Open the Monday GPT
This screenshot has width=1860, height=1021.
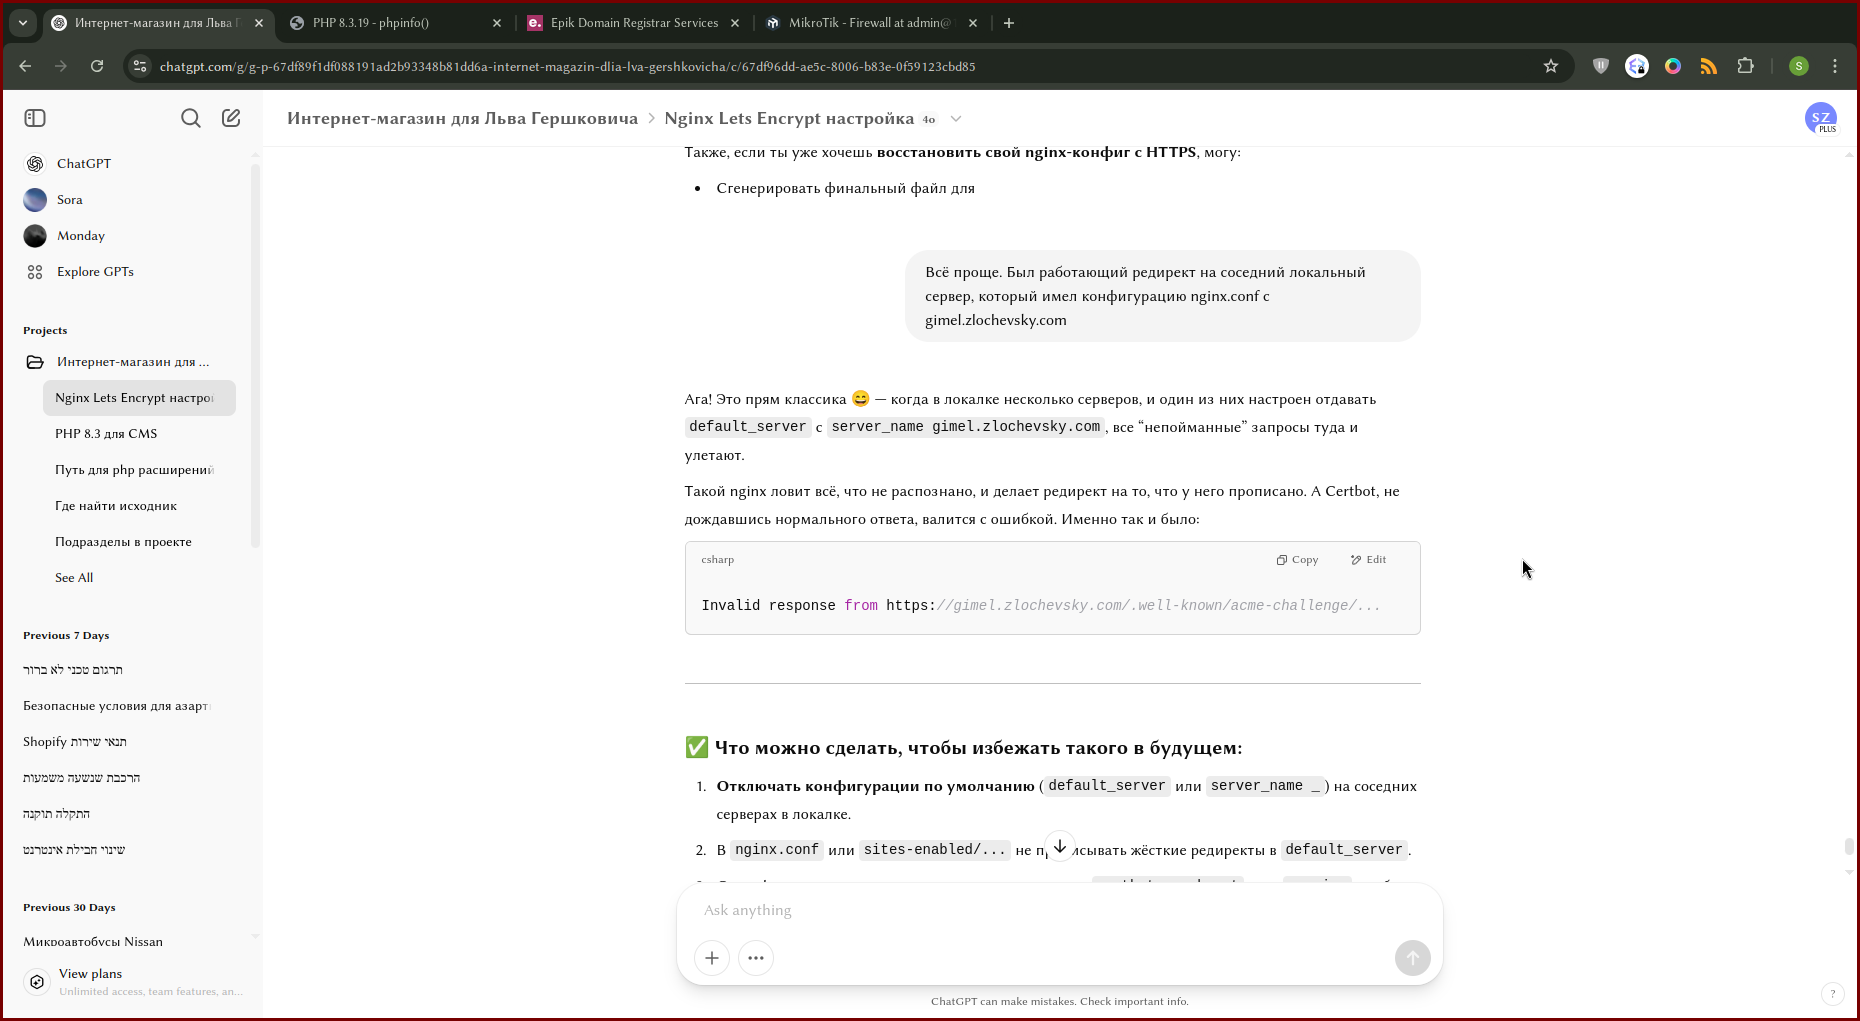click(81, 235)
